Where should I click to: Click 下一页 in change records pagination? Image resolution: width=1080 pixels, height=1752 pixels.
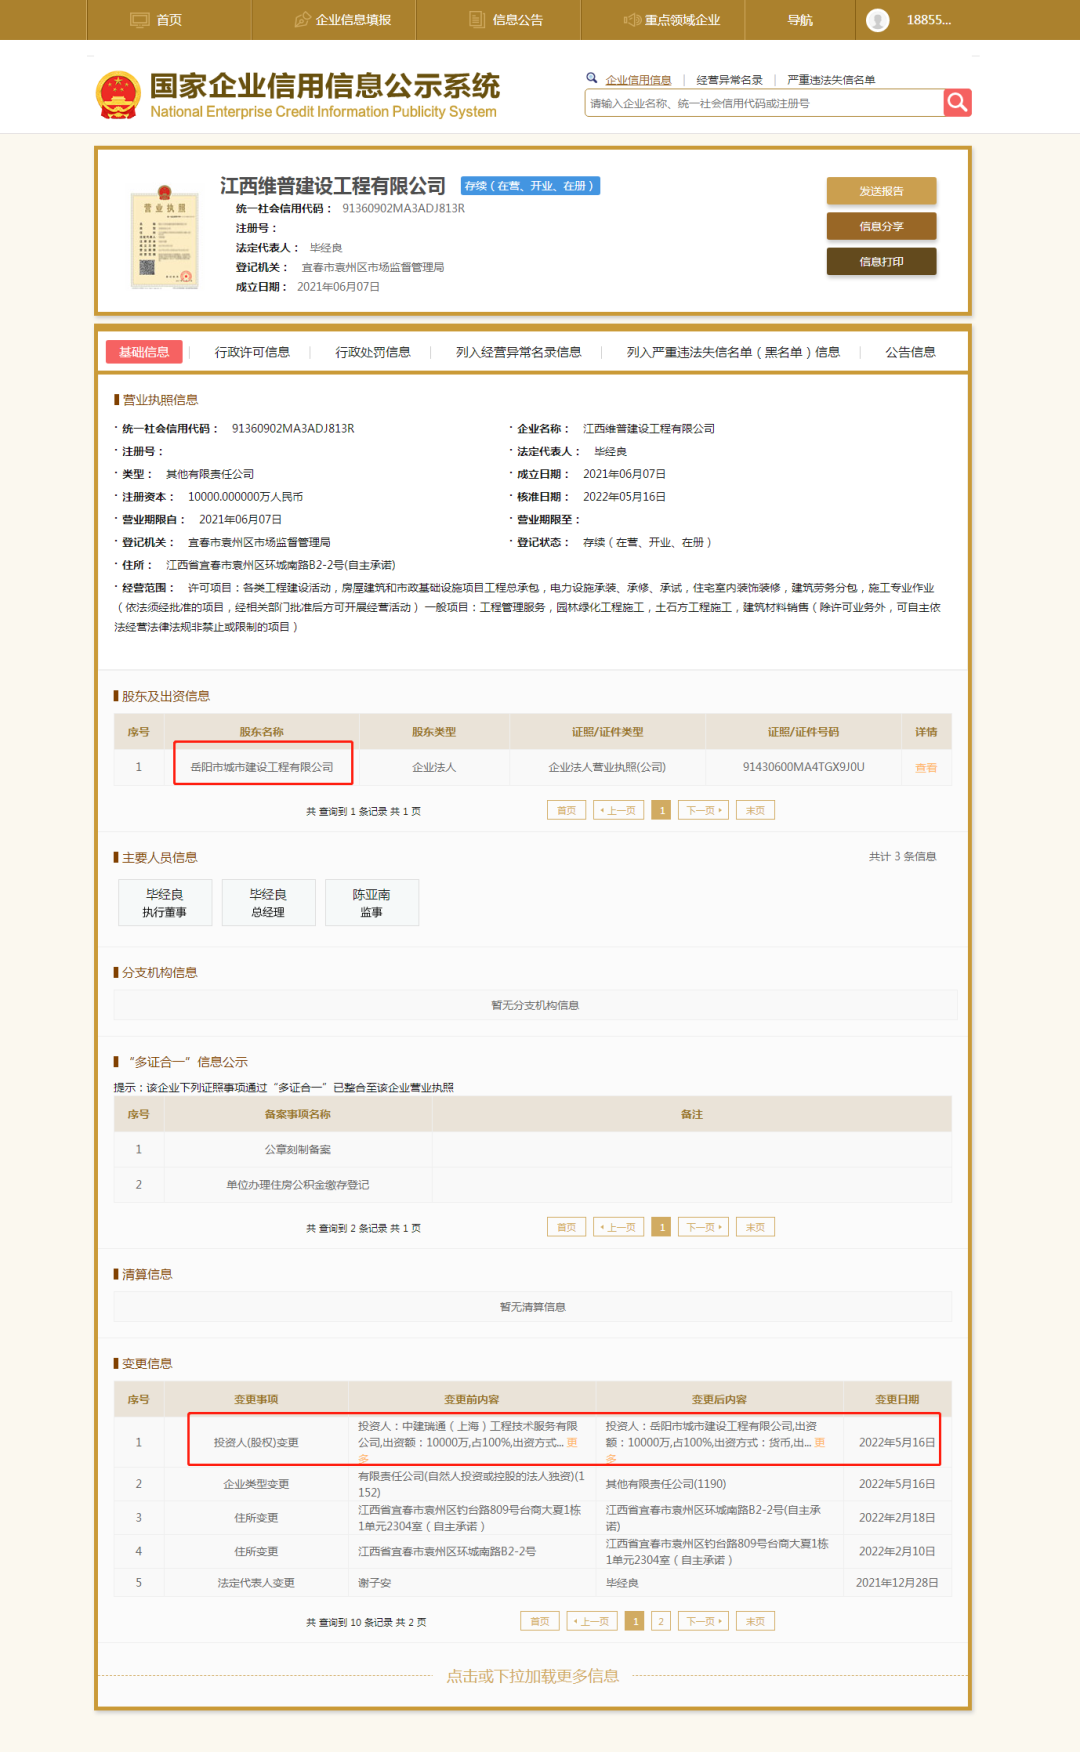click(703, 1621)
